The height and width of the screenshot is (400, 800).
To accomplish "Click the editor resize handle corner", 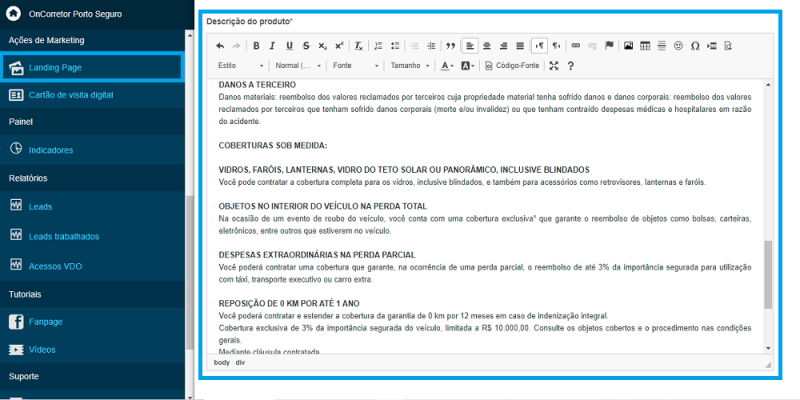I will 767,364.
